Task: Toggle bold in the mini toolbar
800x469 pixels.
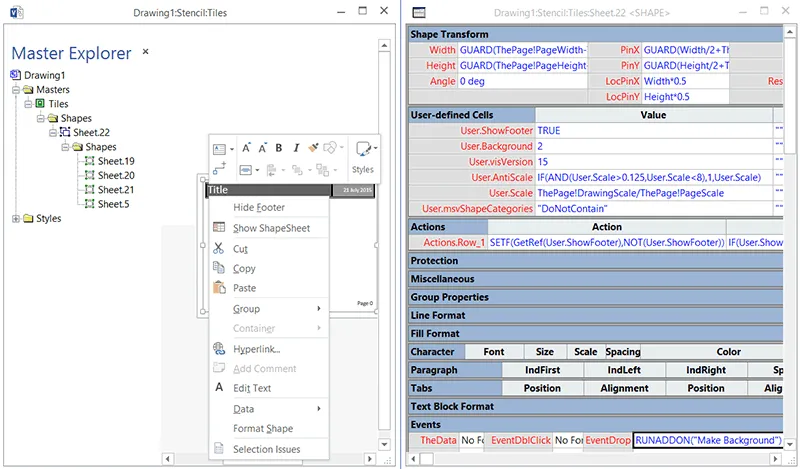Action: click(x=279, y=148)
